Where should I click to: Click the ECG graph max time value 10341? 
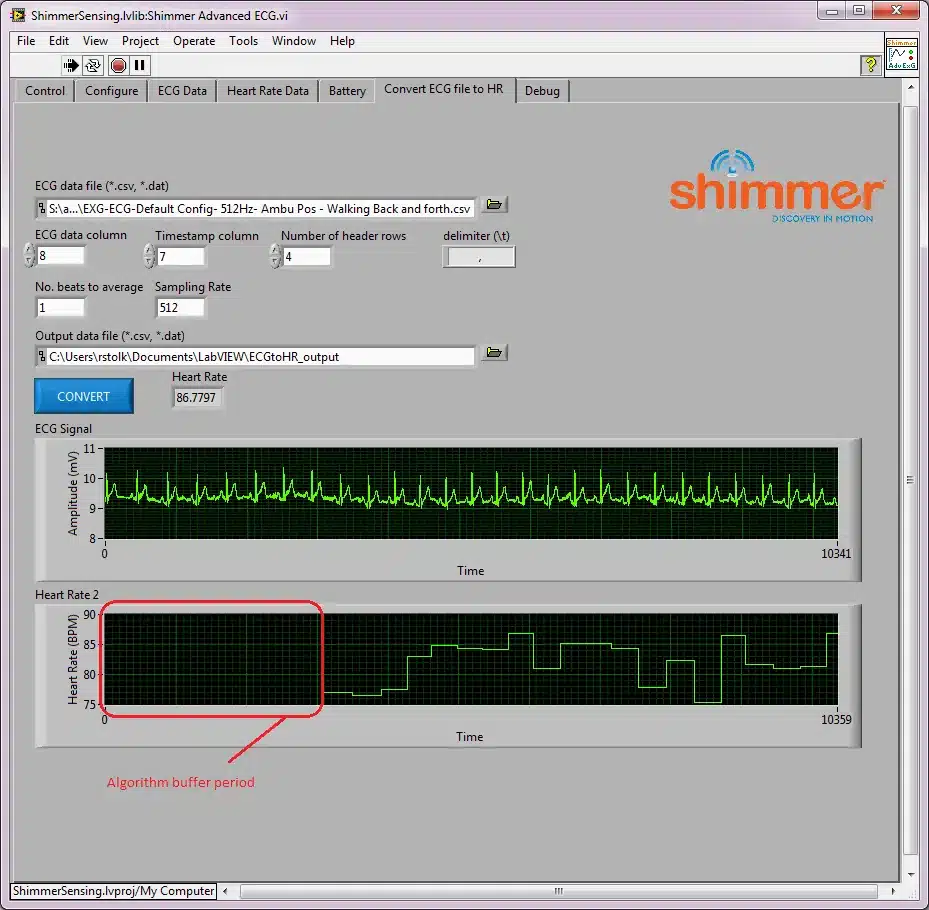click(836, 553)
